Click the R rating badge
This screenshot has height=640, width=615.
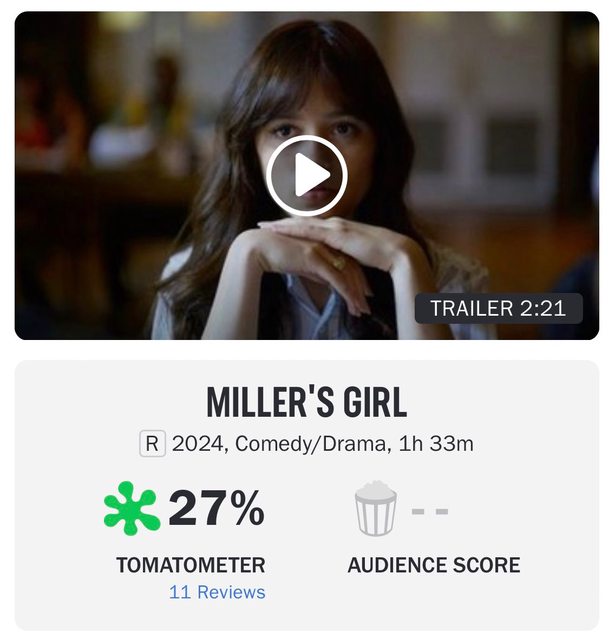[152, 444]
